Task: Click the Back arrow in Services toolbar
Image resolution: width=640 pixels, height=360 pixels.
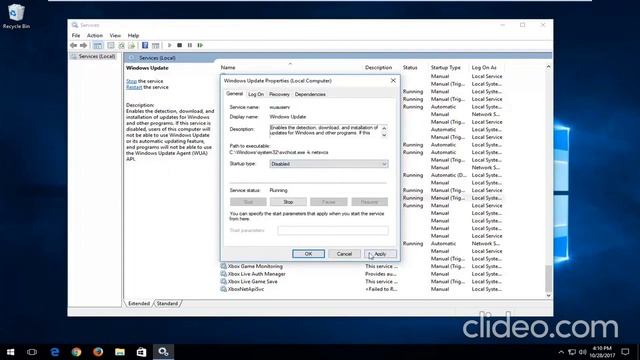Action: coord(74,45)
